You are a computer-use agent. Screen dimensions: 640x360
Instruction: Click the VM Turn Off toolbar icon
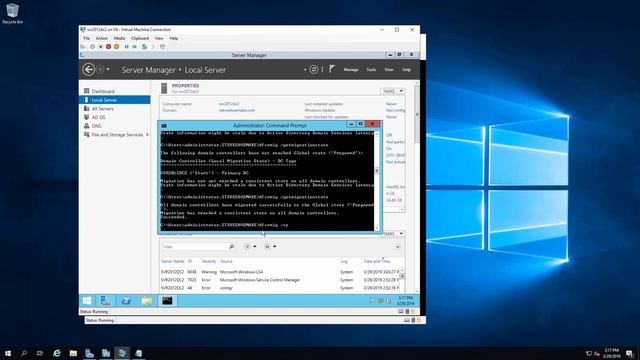pyautogui.click(x=100, y=47)
